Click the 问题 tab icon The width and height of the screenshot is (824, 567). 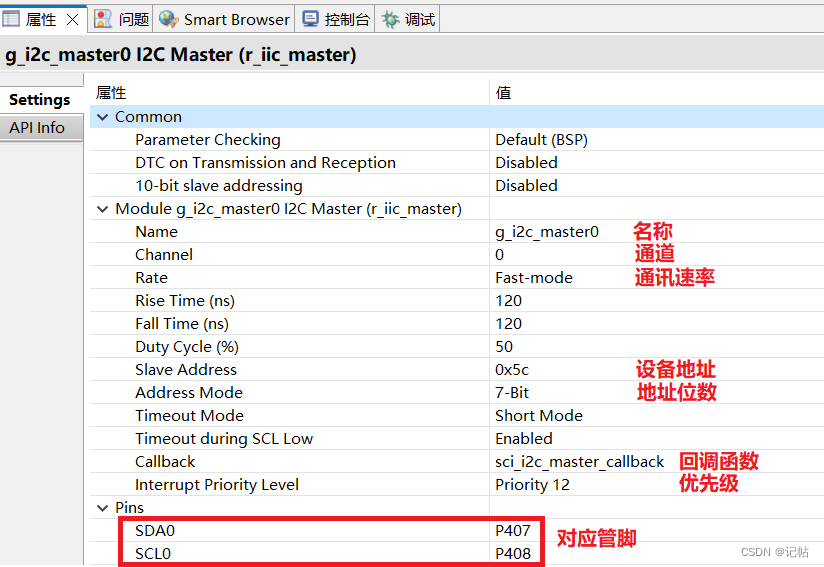(102, 19)
